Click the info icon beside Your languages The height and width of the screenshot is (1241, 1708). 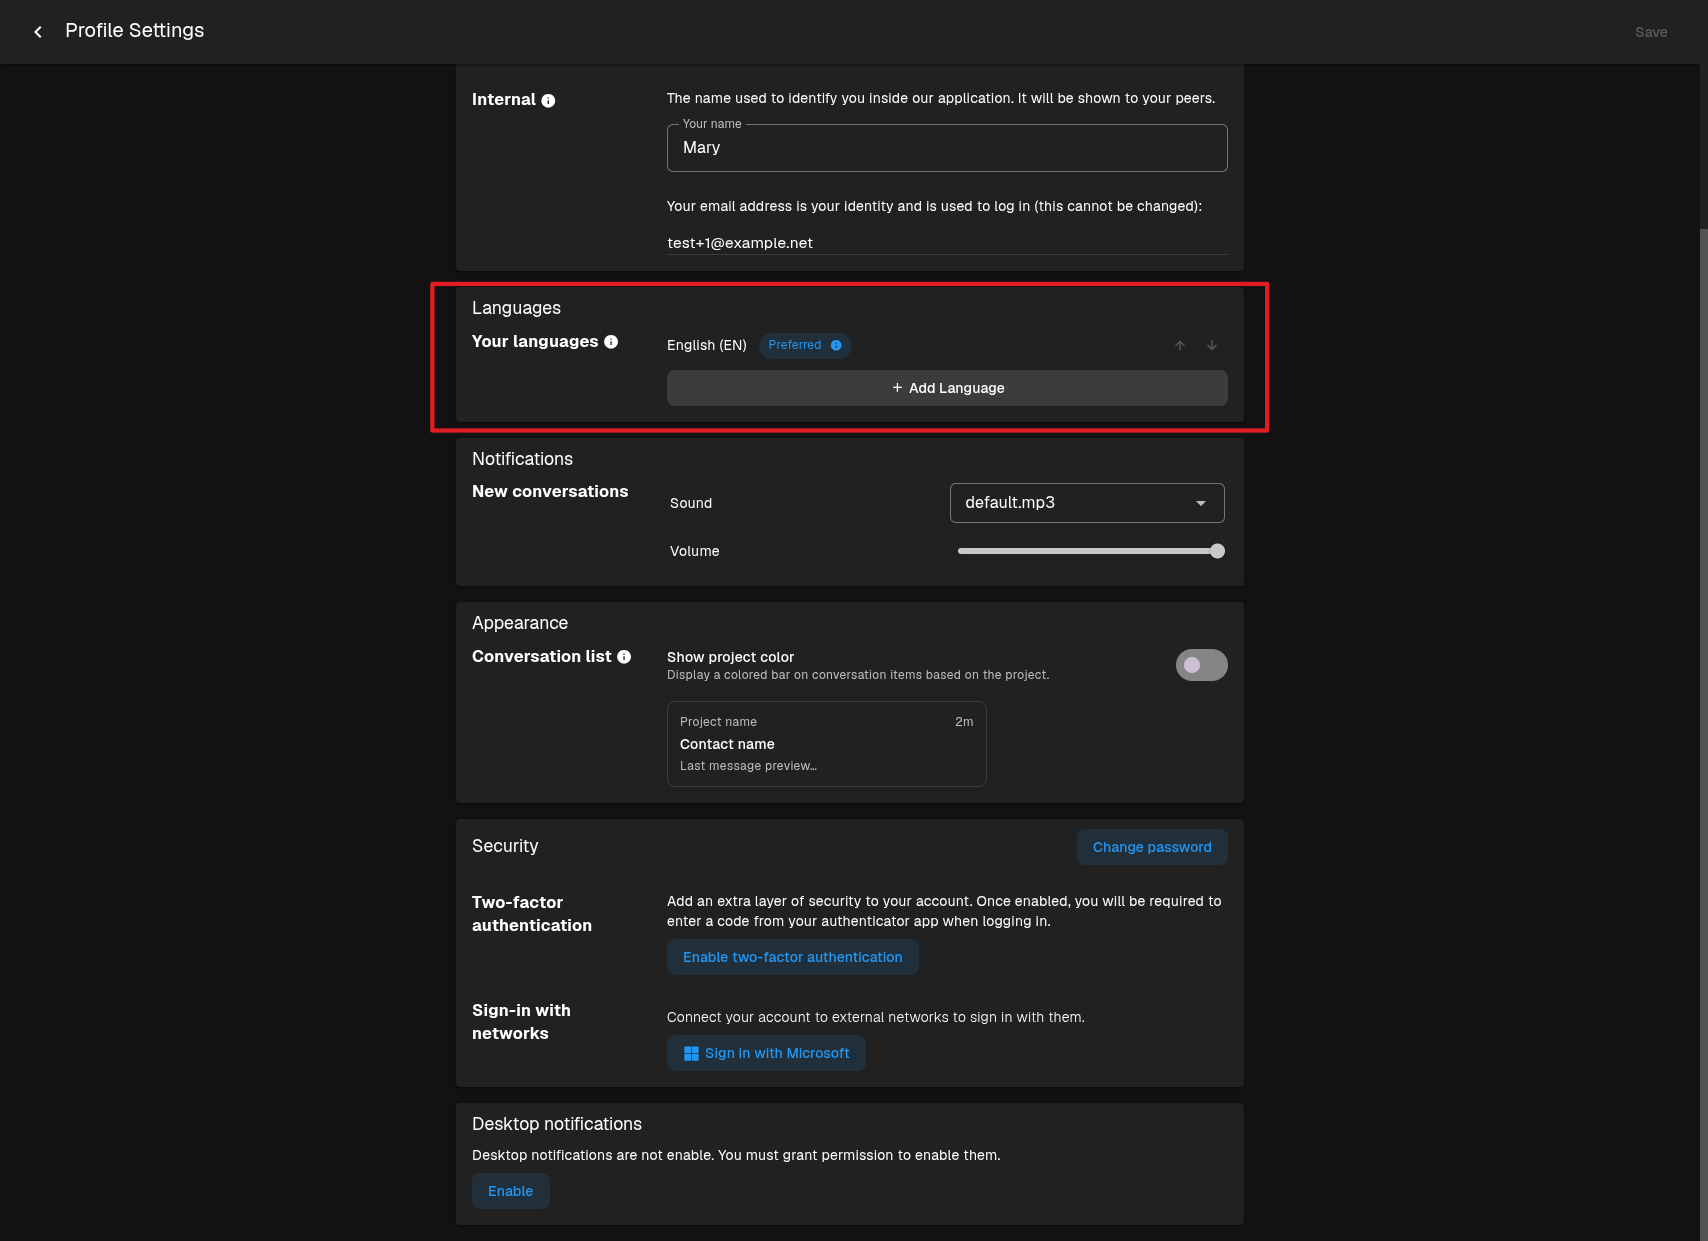tap(611, 342)
